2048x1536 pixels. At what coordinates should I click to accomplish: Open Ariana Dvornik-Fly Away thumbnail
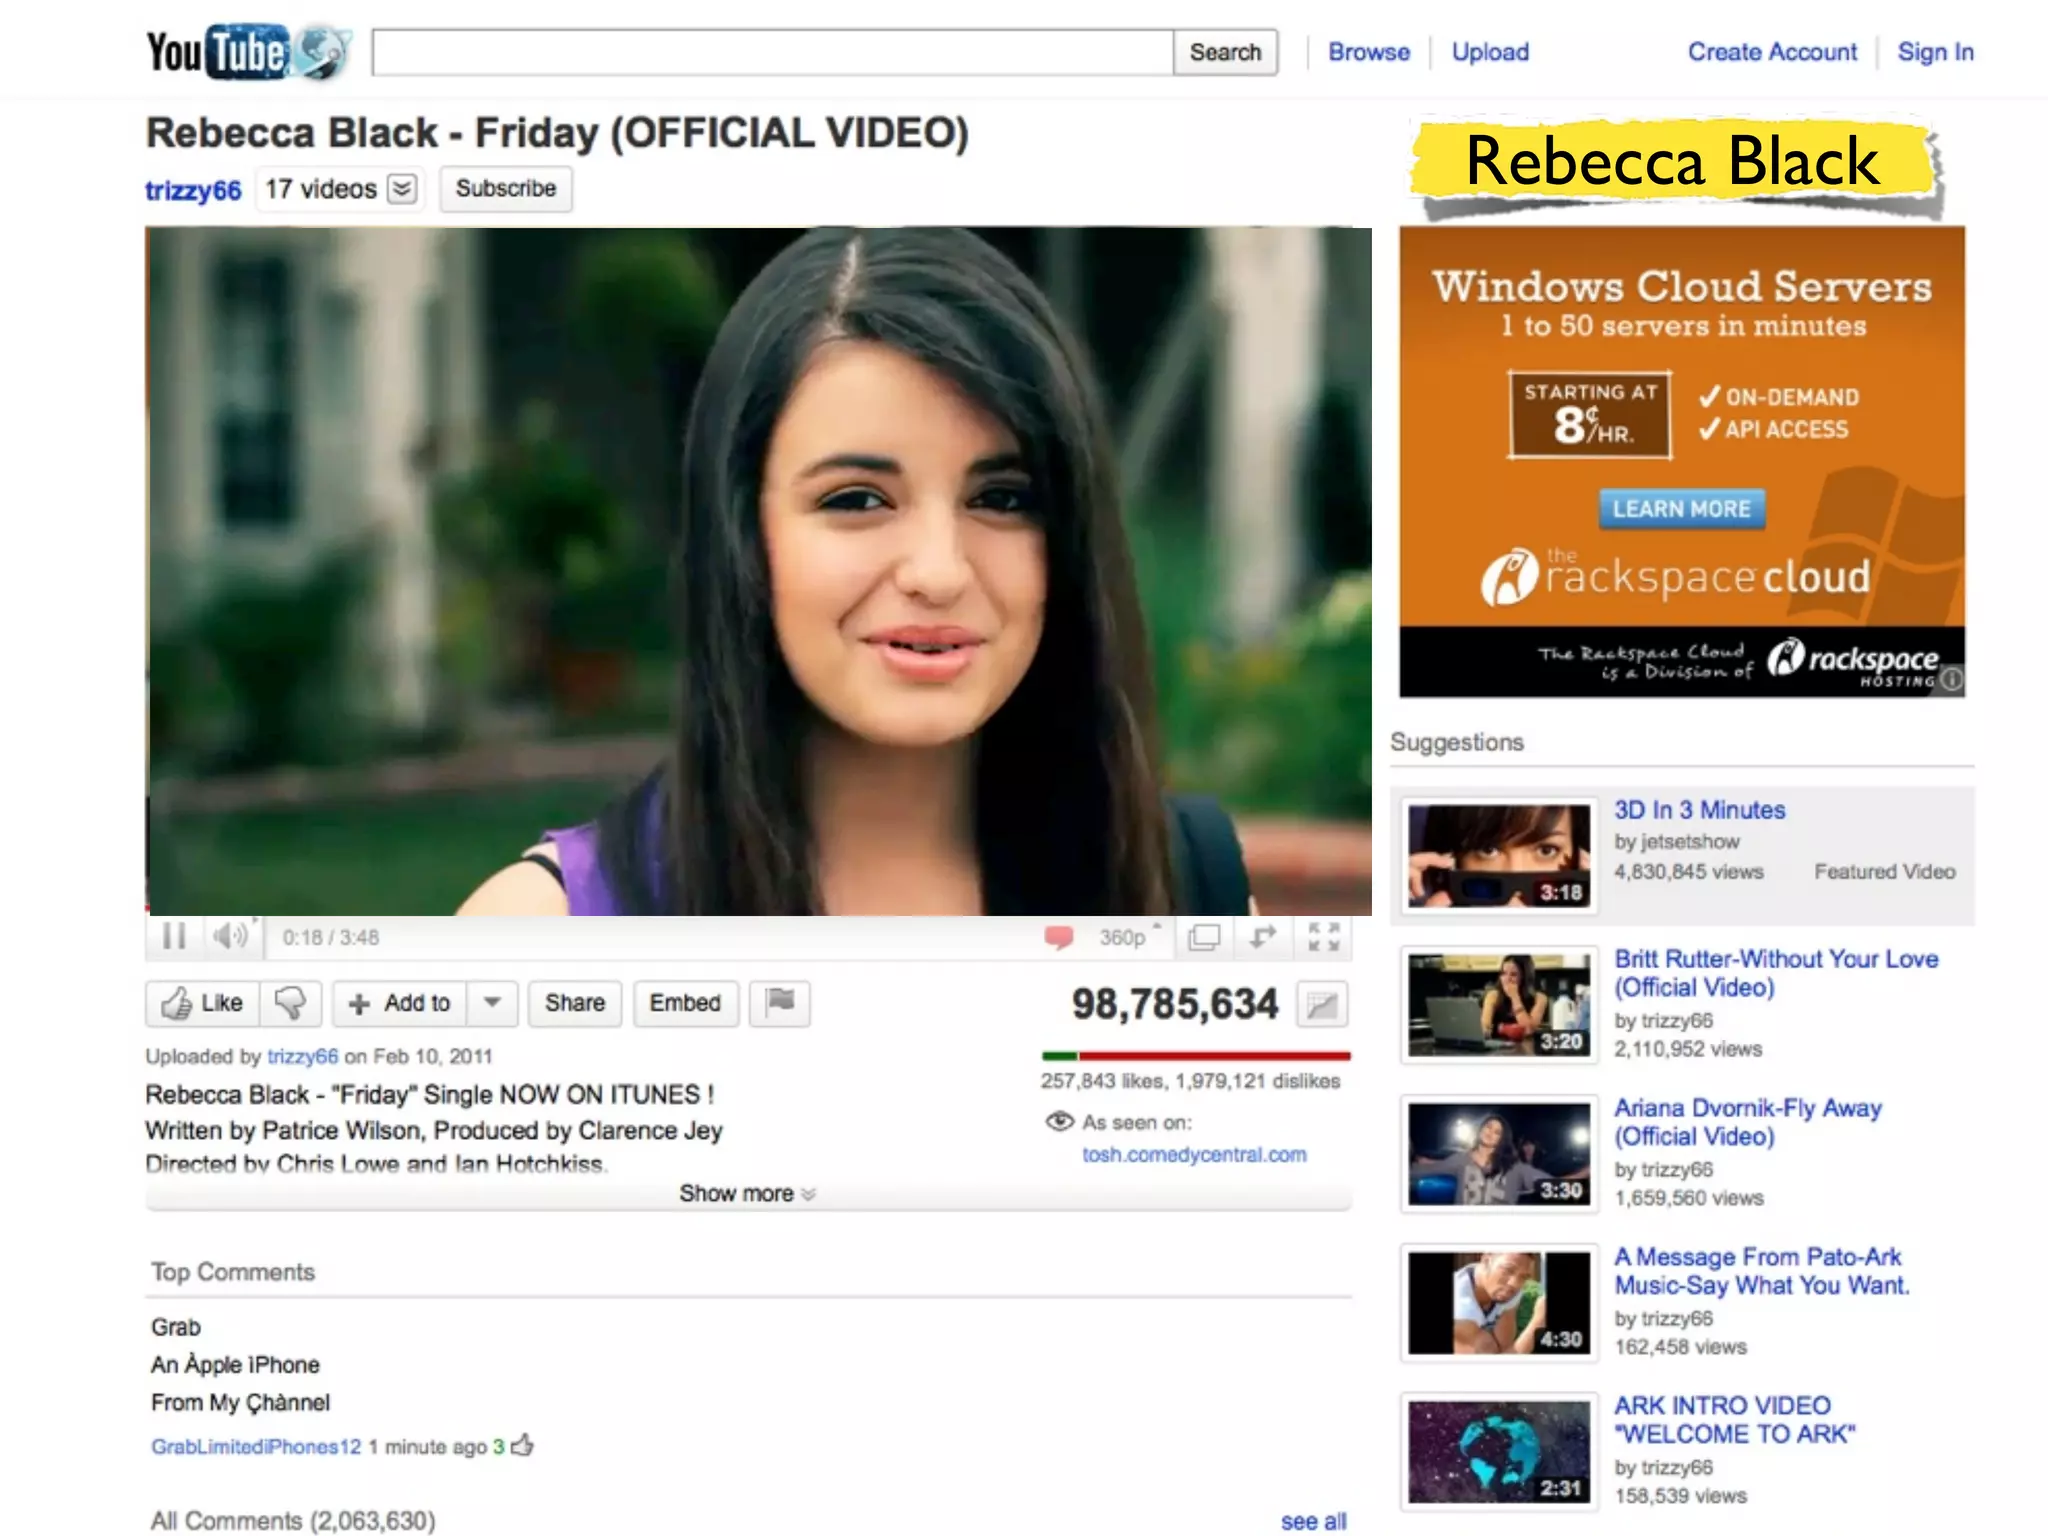click(x=1499, y=1154)
